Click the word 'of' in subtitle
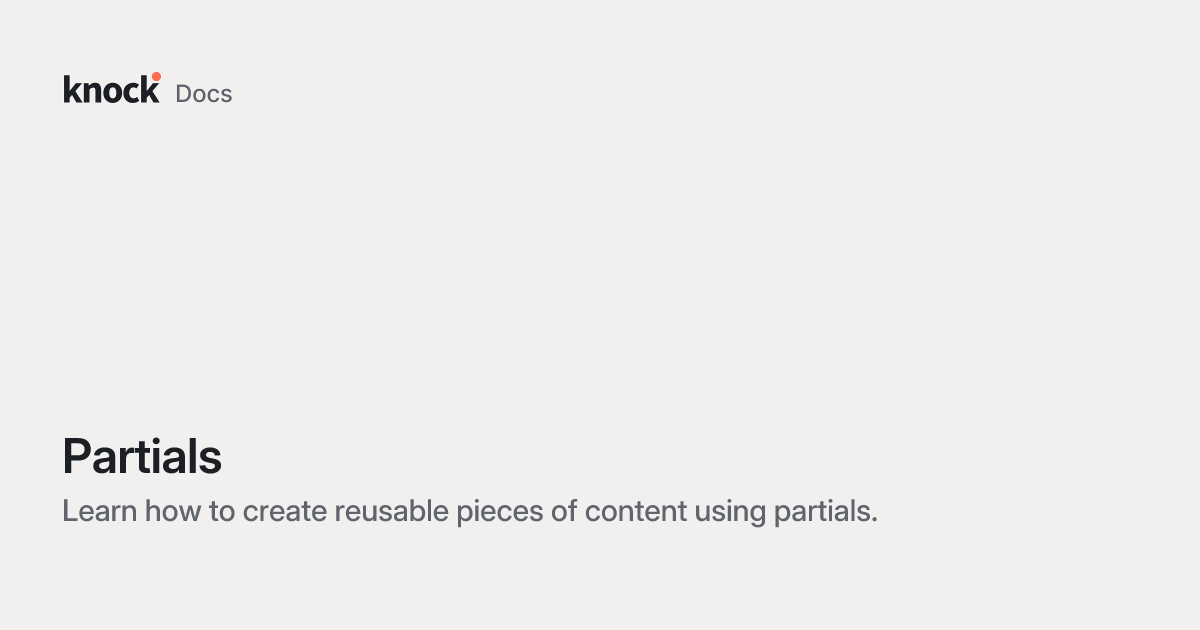 coord(565,511)
